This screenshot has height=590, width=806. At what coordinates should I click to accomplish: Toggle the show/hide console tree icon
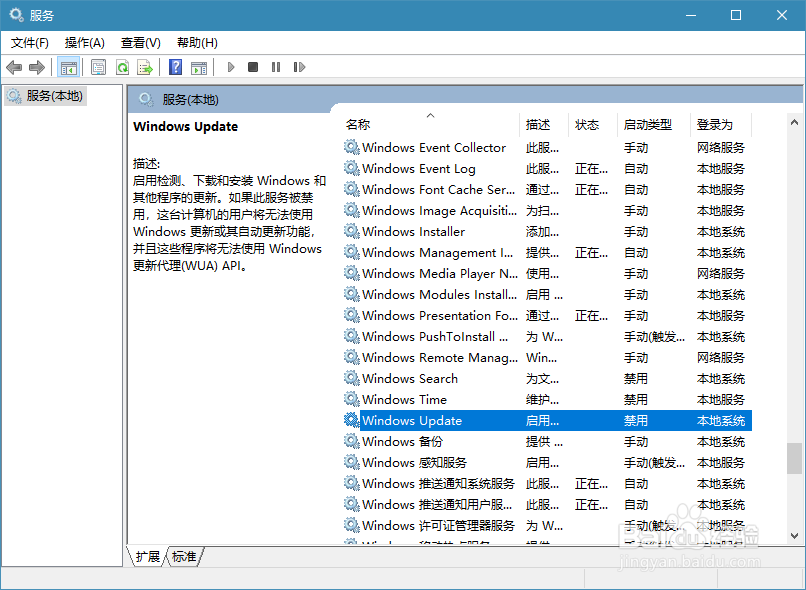pyautogui.click(x=68, y=67)
